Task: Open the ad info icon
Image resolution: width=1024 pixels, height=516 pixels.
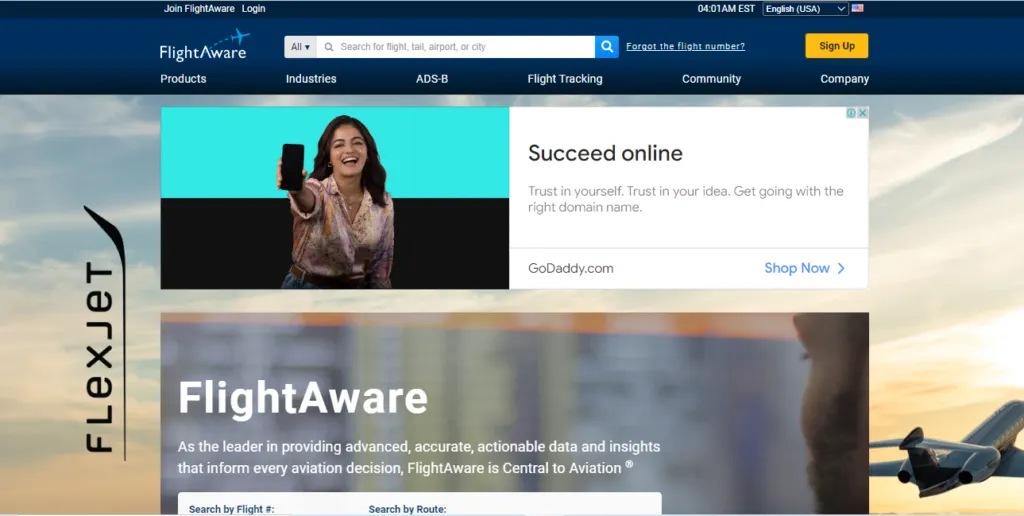Action: point(852,113)
